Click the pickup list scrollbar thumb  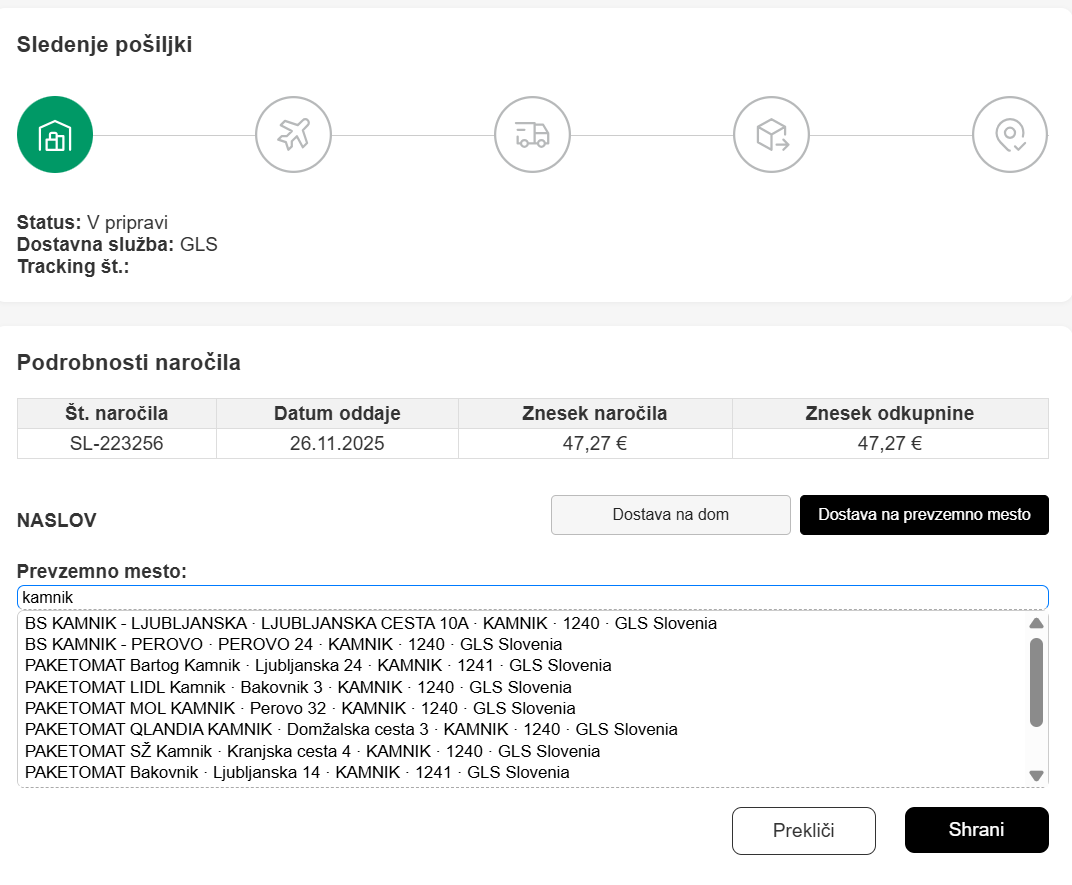pyautogui.click(x=1036, y=682)
